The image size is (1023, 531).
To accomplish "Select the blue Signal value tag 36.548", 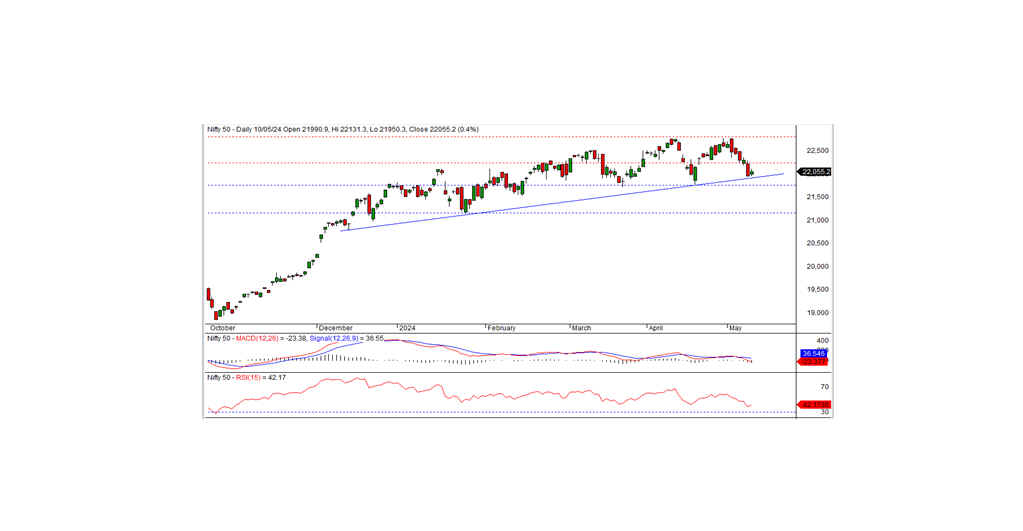I will coord(813,353).
